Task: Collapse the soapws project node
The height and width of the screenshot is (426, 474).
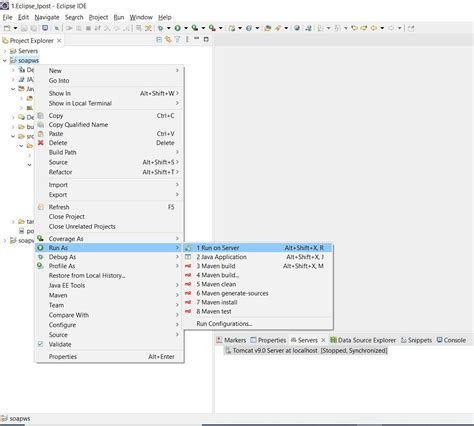Action: (5, 61)
